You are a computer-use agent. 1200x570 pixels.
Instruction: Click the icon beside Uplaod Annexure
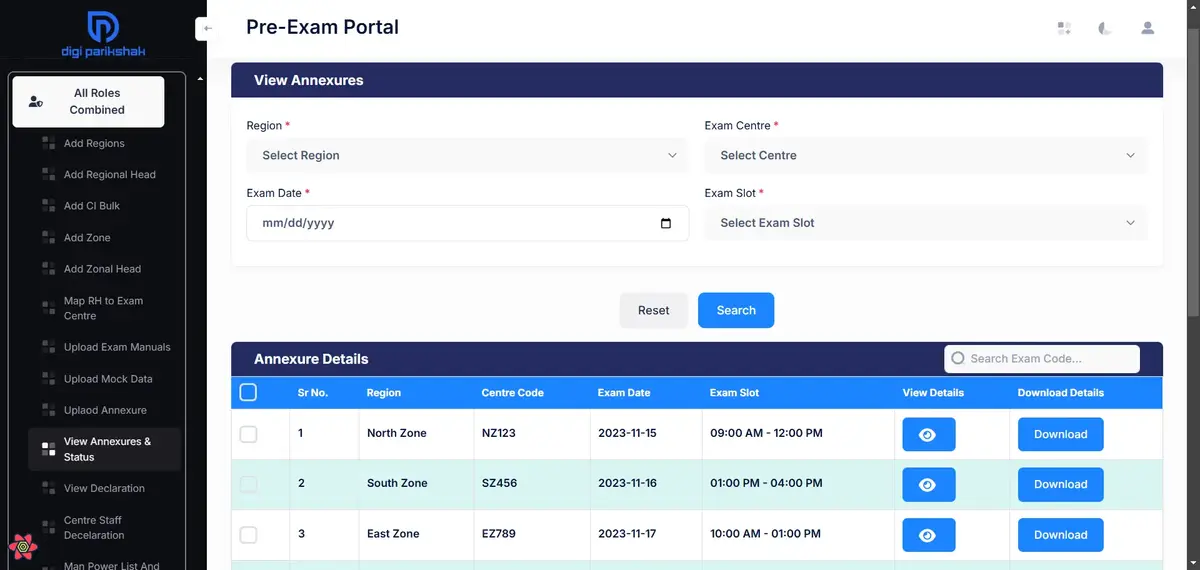[48, 410]
